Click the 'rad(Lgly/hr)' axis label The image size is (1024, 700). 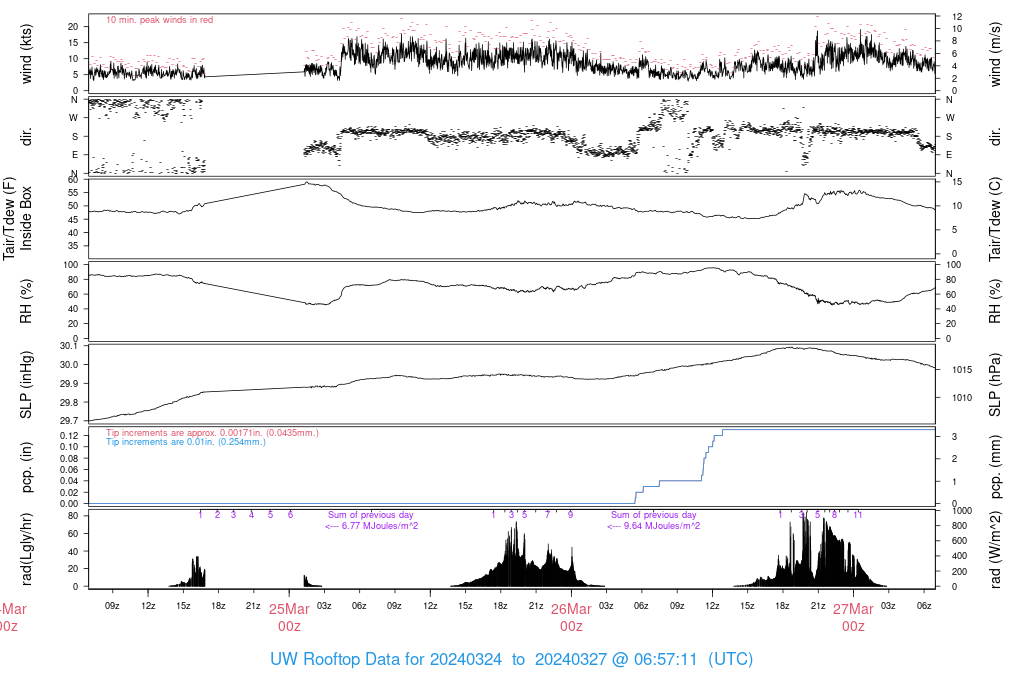[x=26, y=549]
